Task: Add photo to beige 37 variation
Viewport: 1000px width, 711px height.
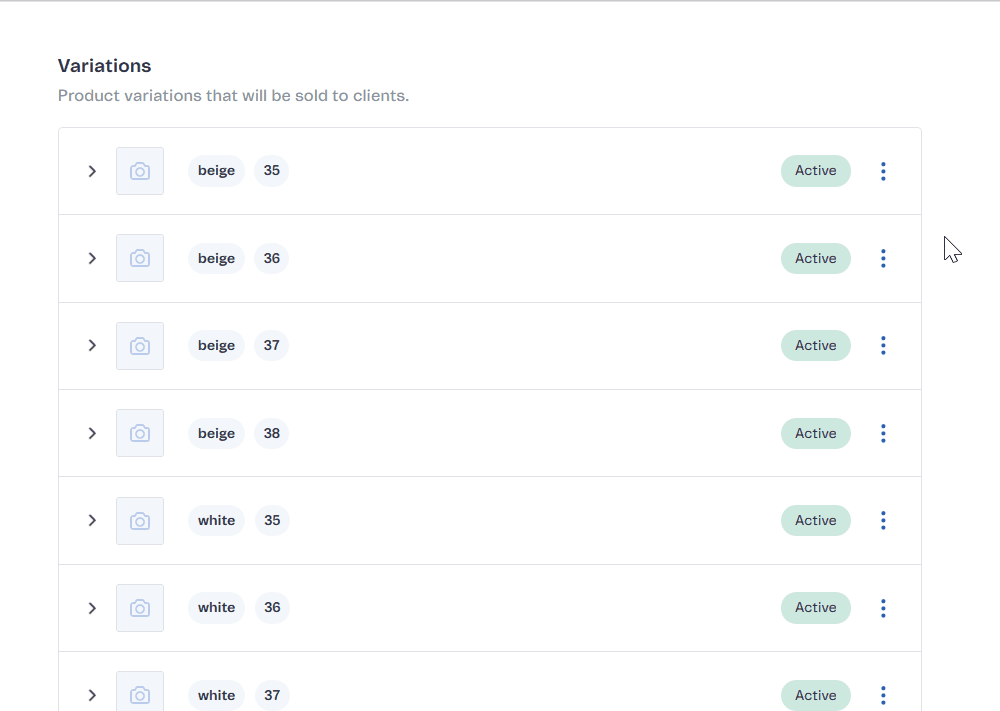Action: pyautogui.click(x=140, y=346)
